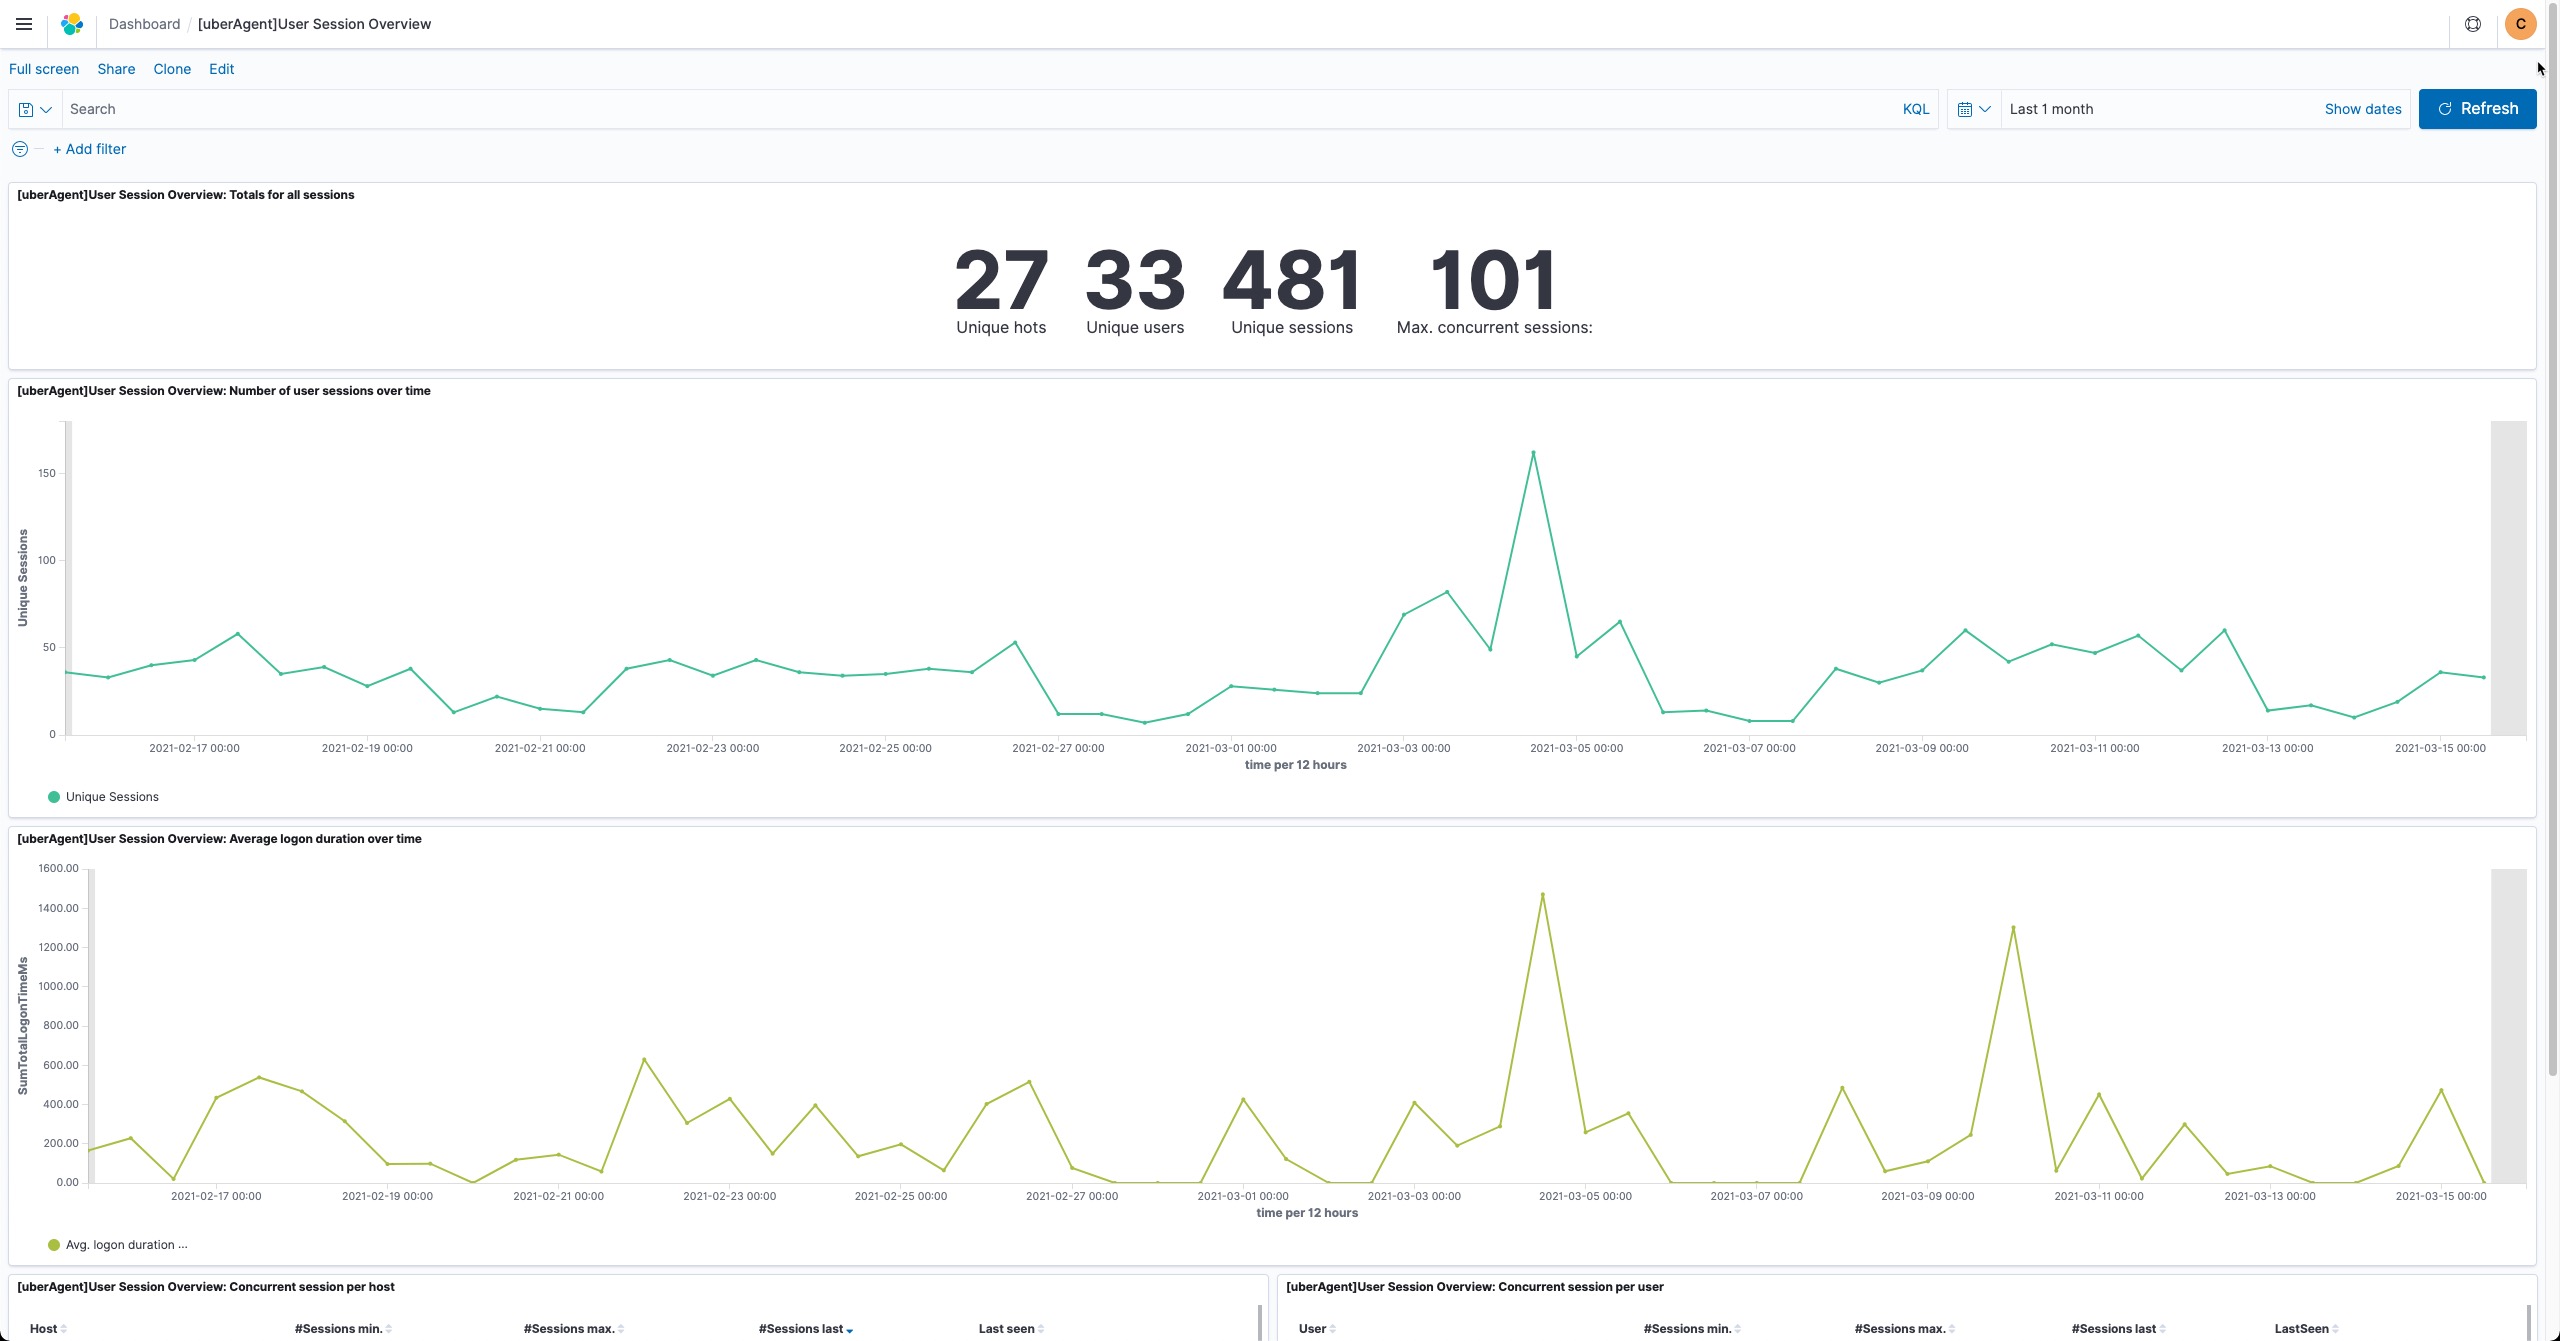Toggle Unique Sessions legend series

click(x=111, y=797)
